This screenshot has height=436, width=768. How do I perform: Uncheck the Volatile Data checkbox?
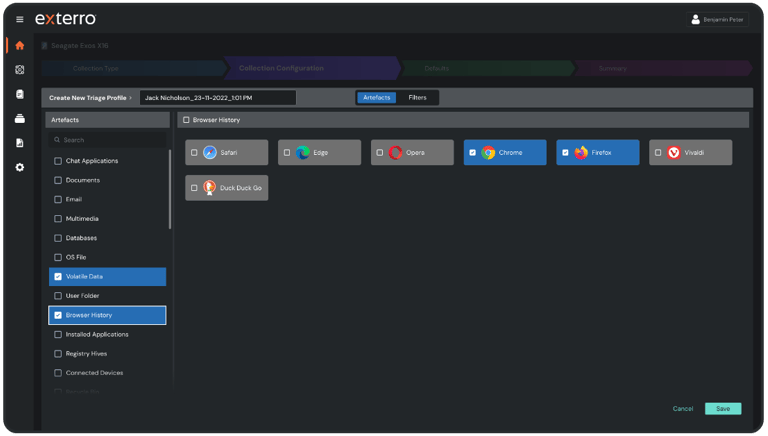tap(58, 277)
